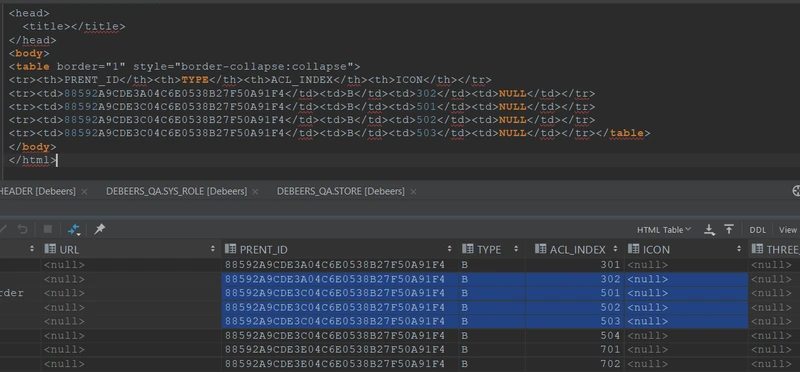This screenshot has width=800, height=372.
Task: Select the ACL_INDEX cell 504
Action: pos(575,336)
